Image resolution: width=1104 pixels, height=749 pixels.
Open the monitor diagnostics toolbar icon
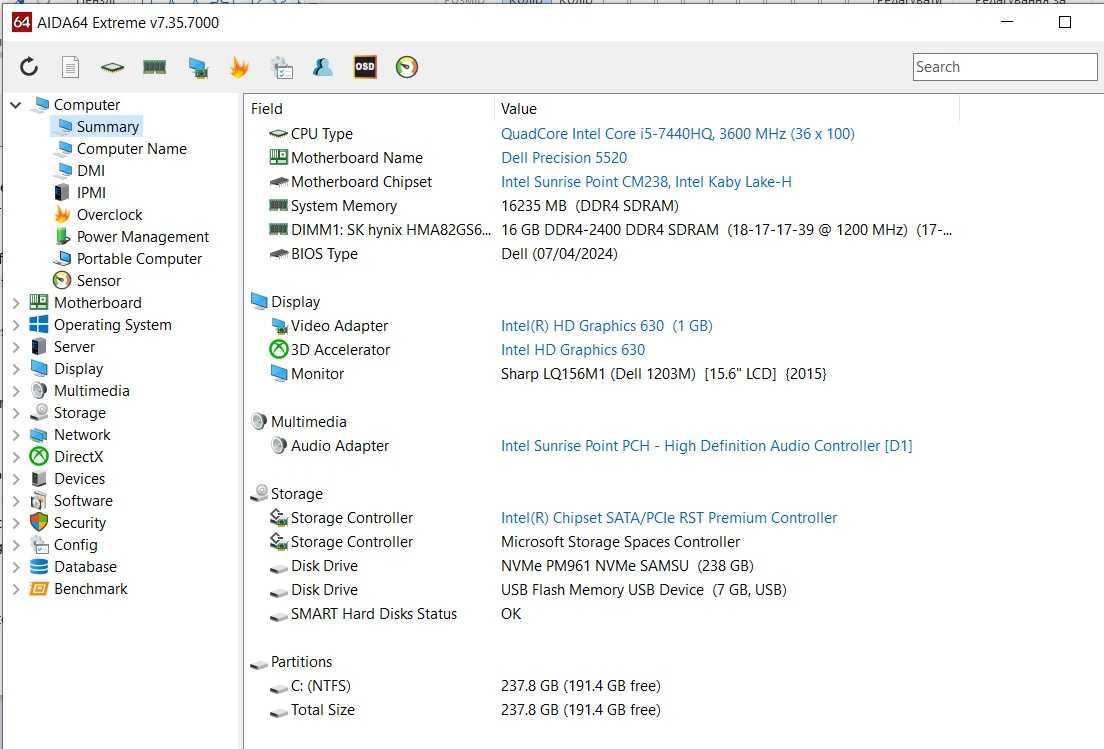point(198,68)
